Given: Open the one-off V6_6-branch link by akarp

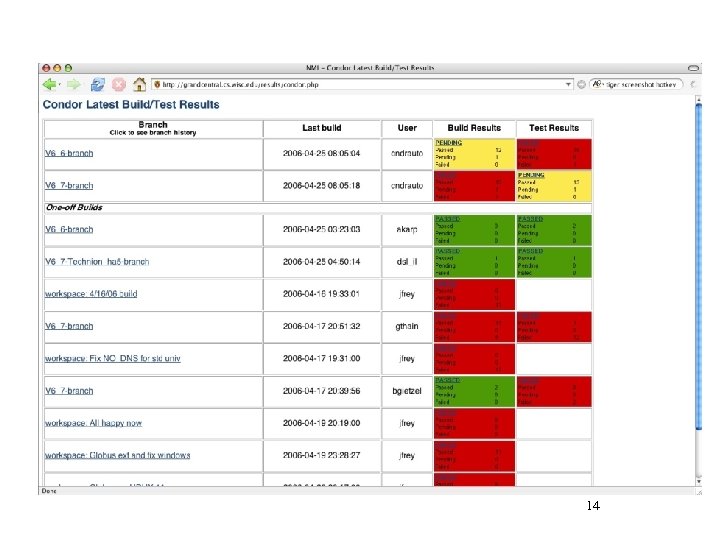Looking at the screenshot, I should [69, 230].
